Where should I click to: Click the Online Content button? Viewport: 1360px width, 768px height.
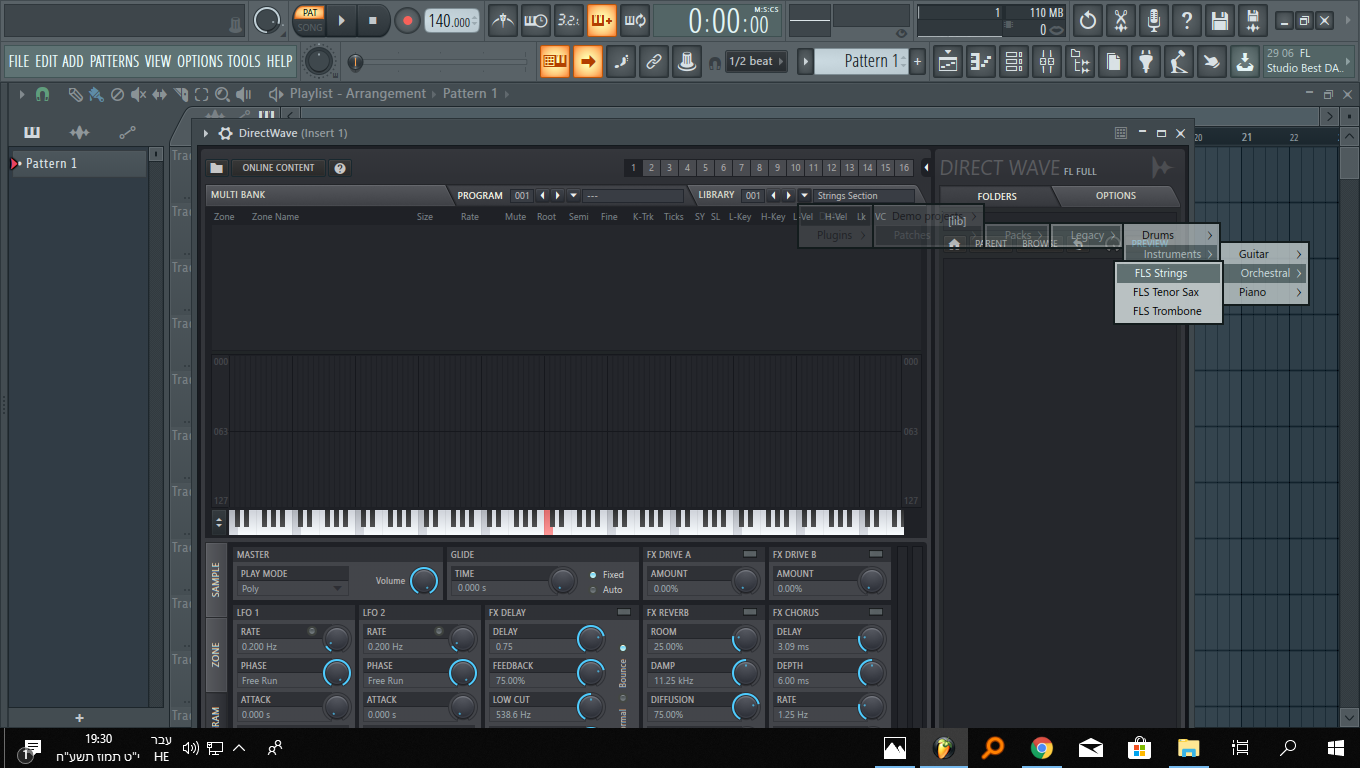click(x=278, y=168)
